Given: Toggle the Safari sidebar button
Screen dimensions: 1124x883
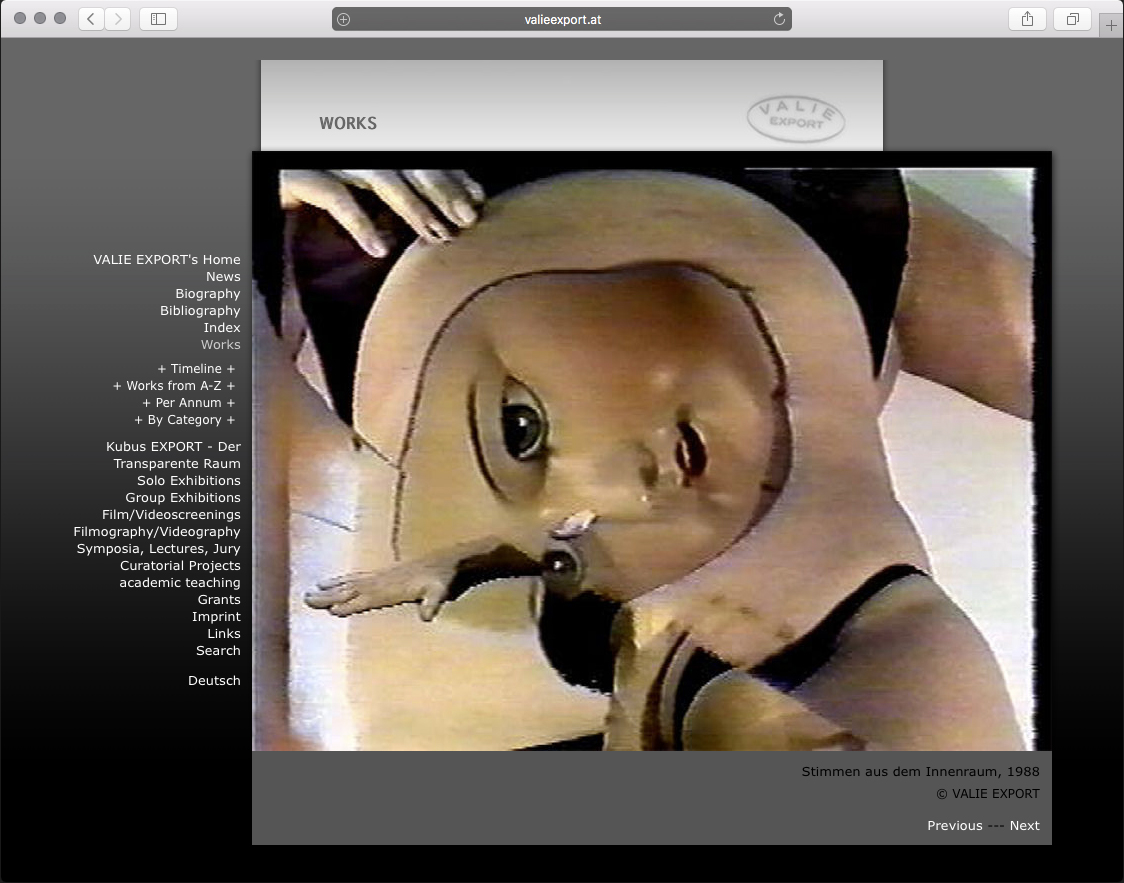Looking at the screenshot, I should [x=158, y=19].
